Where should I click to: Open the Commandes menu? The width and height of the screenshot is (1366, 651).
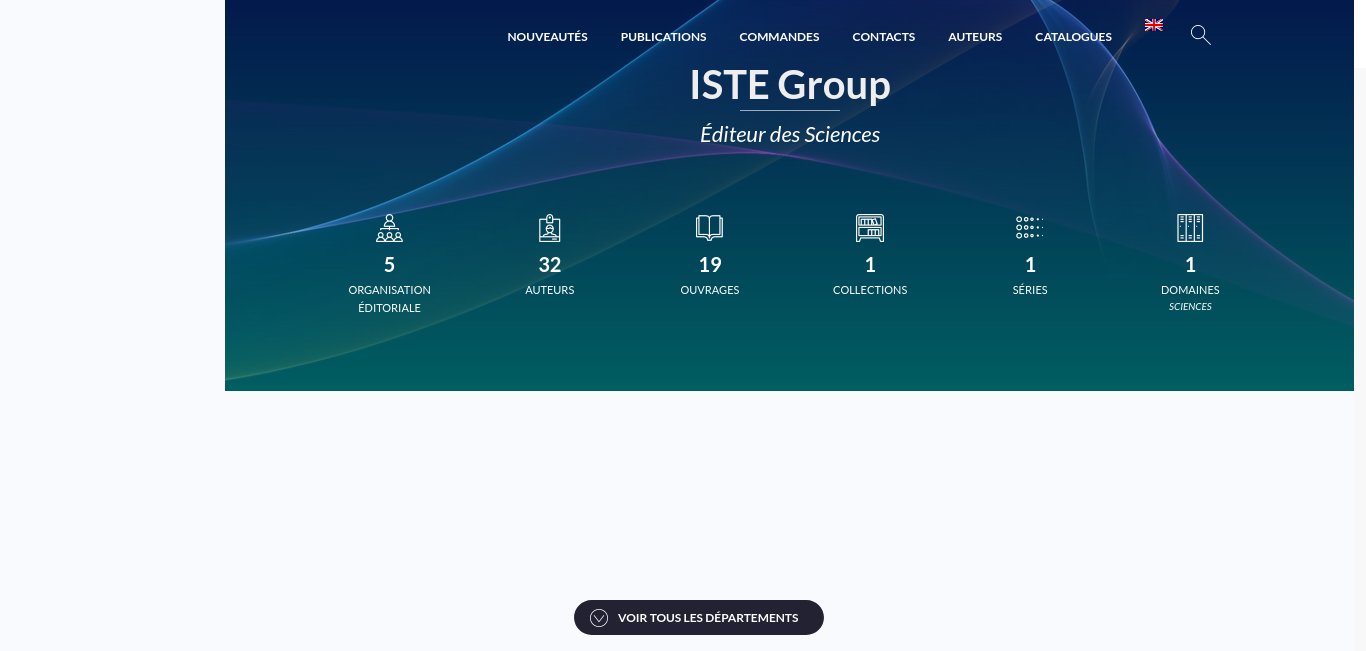pyautogui.click(x=779, y=37)
